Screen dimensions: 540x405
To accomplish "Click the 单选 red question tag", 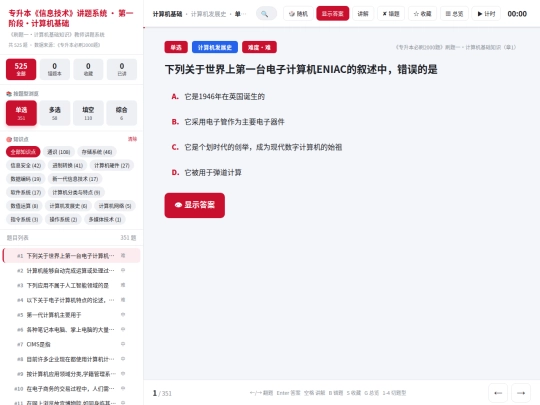I will 176,48.
